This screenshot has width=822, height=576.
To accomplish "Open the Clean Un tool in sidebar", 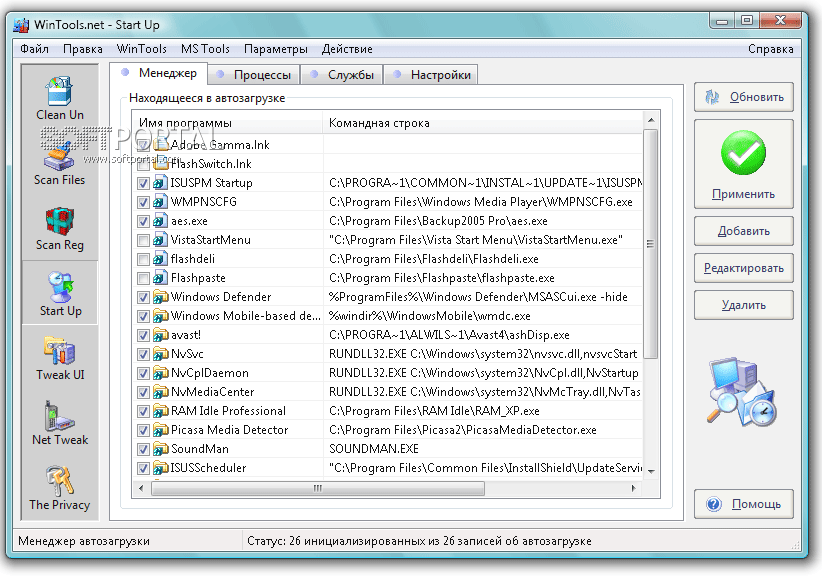I will pyautogui.click(x=60, y=99).
